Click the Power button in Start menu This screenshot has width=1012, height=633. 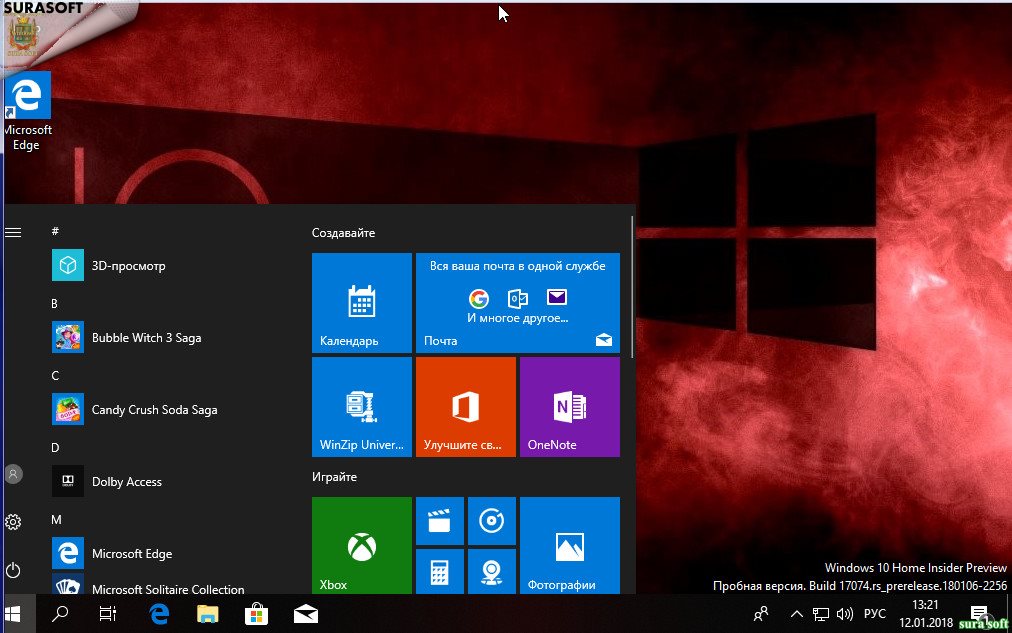click(13, 570)
